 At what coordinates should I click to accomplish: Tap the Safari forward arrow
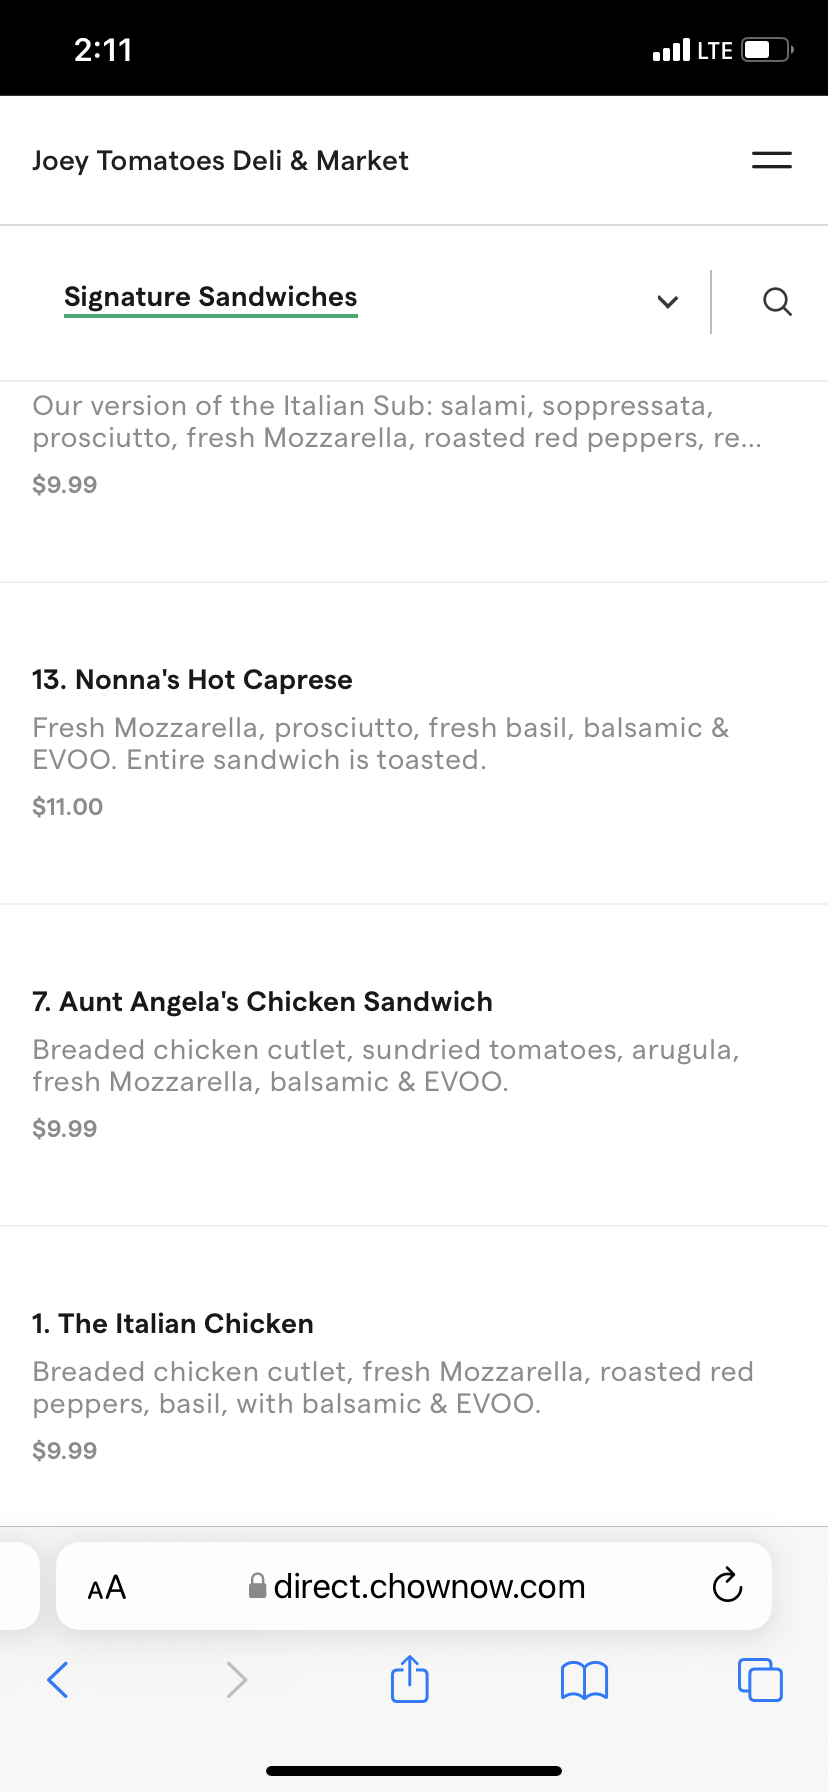point(236,1679)
